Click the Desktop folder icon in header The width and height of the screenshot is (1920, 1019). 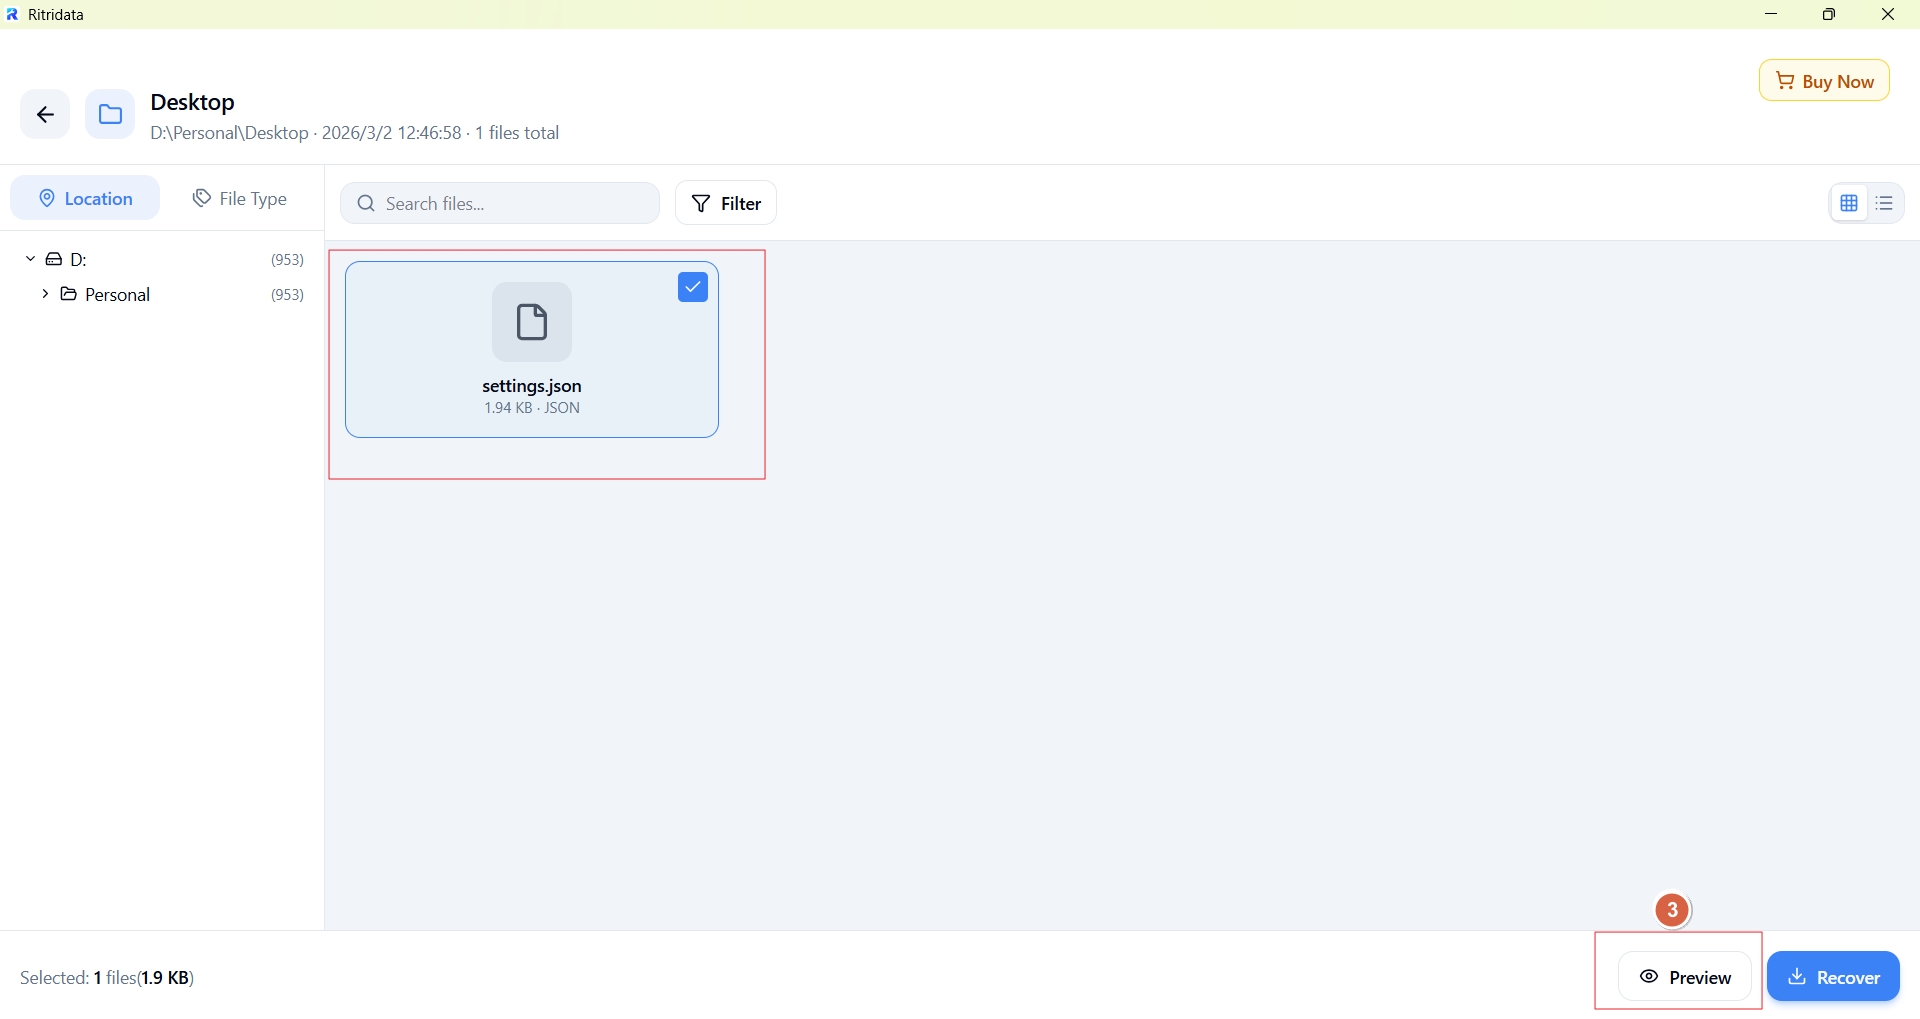coord(110,115)
